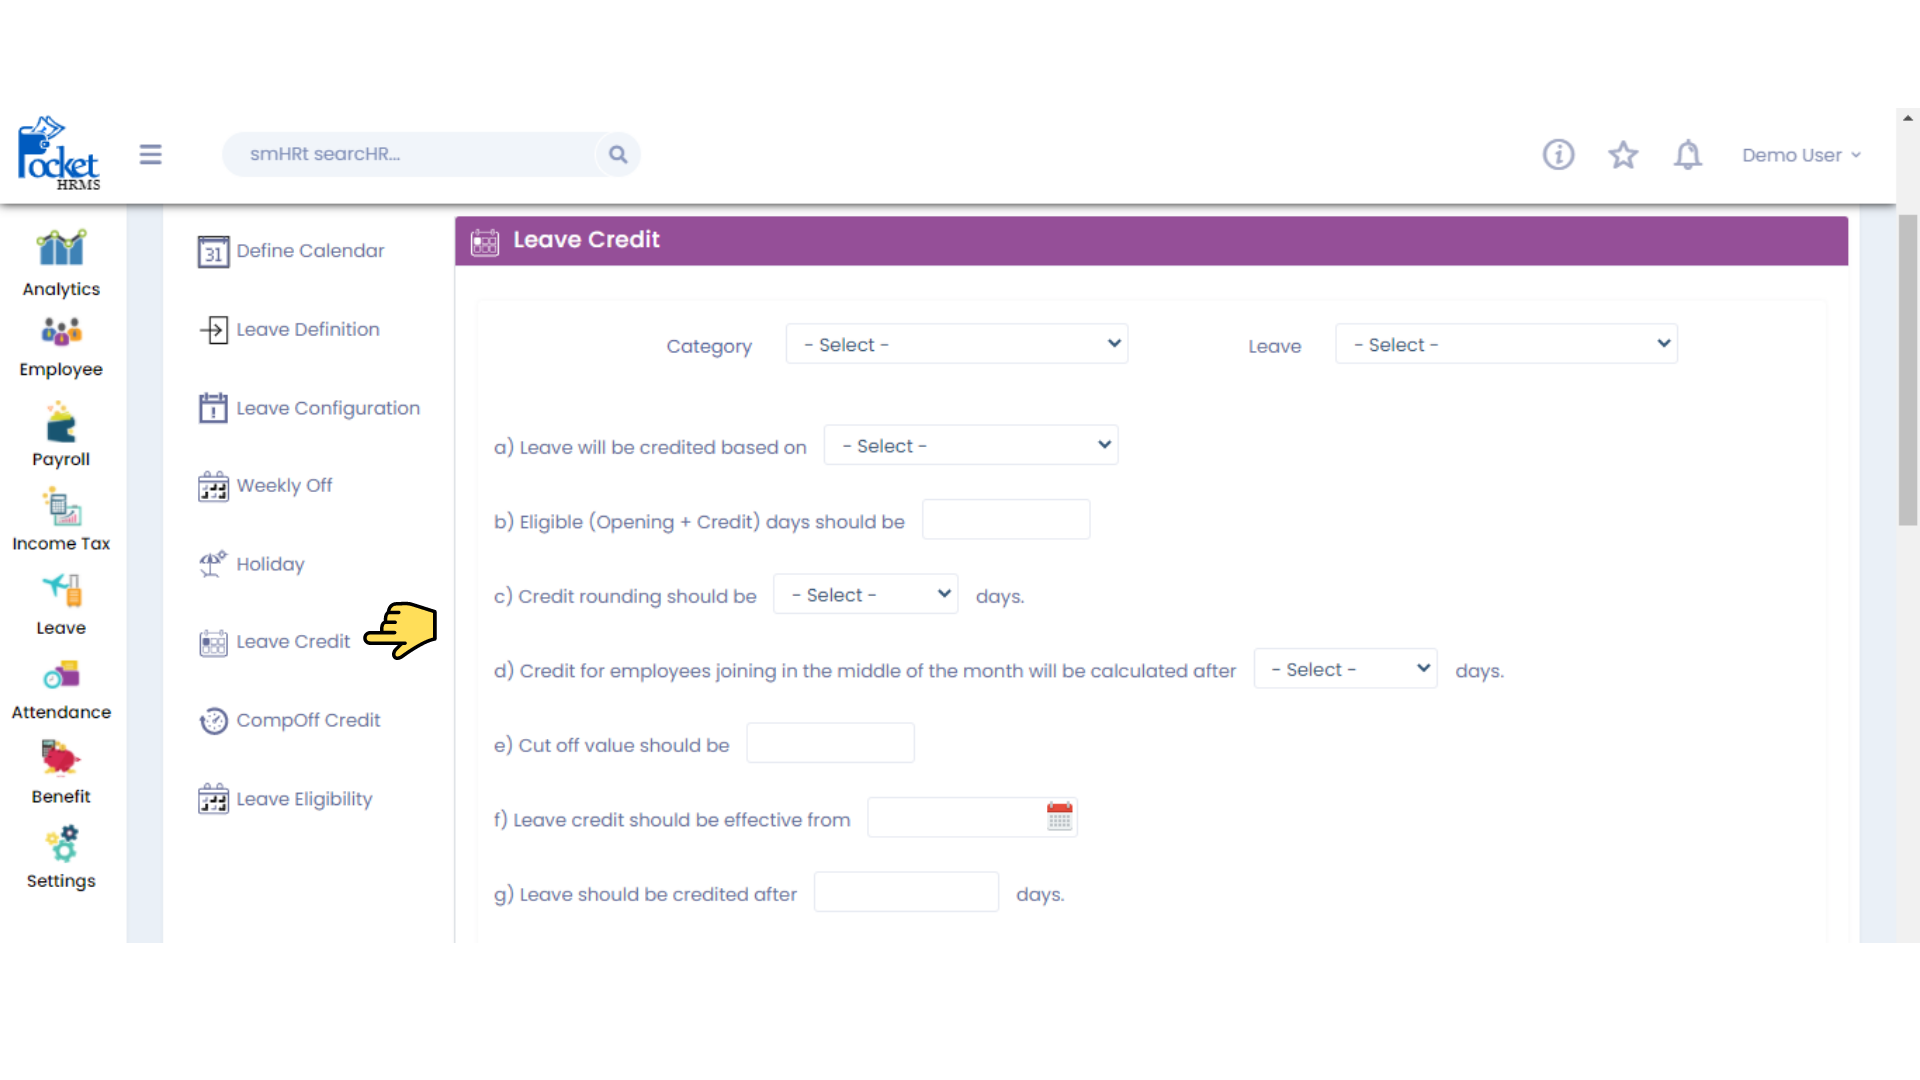
Task: Open the info circle icon
Action: (1558, 154)
